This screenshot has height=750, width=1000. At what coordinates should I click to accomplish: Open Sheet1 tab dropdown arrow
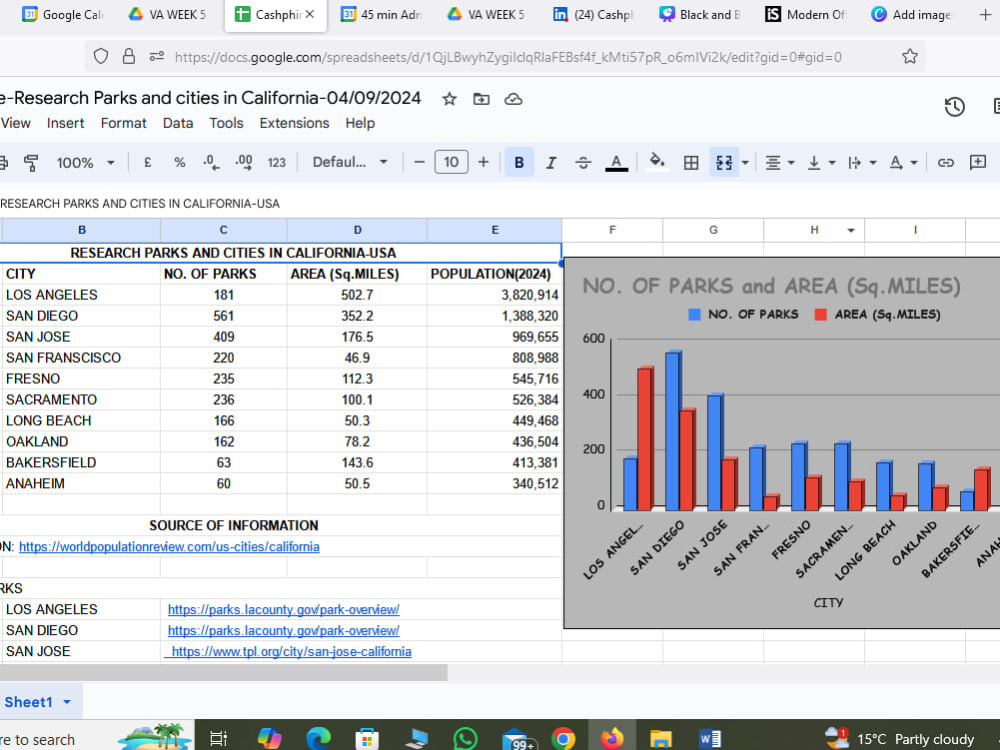[67, 702]
